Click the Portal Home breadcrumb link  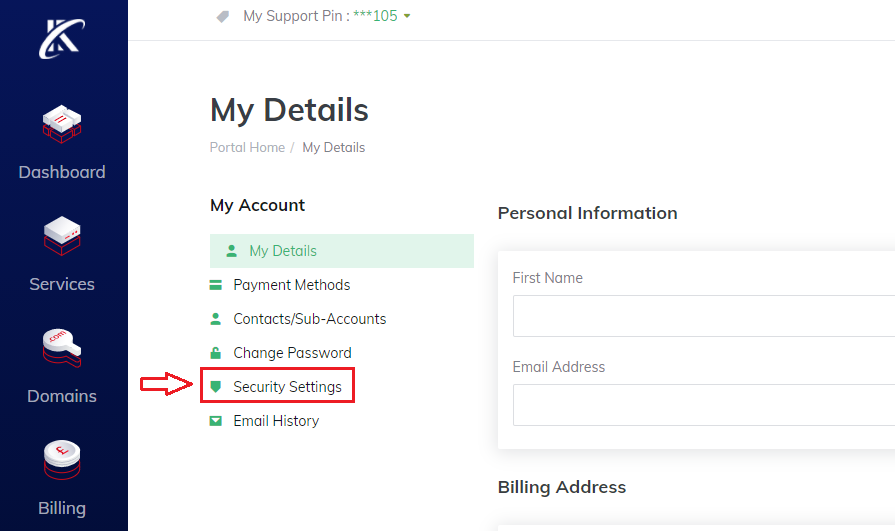click(x=247, y=147)
